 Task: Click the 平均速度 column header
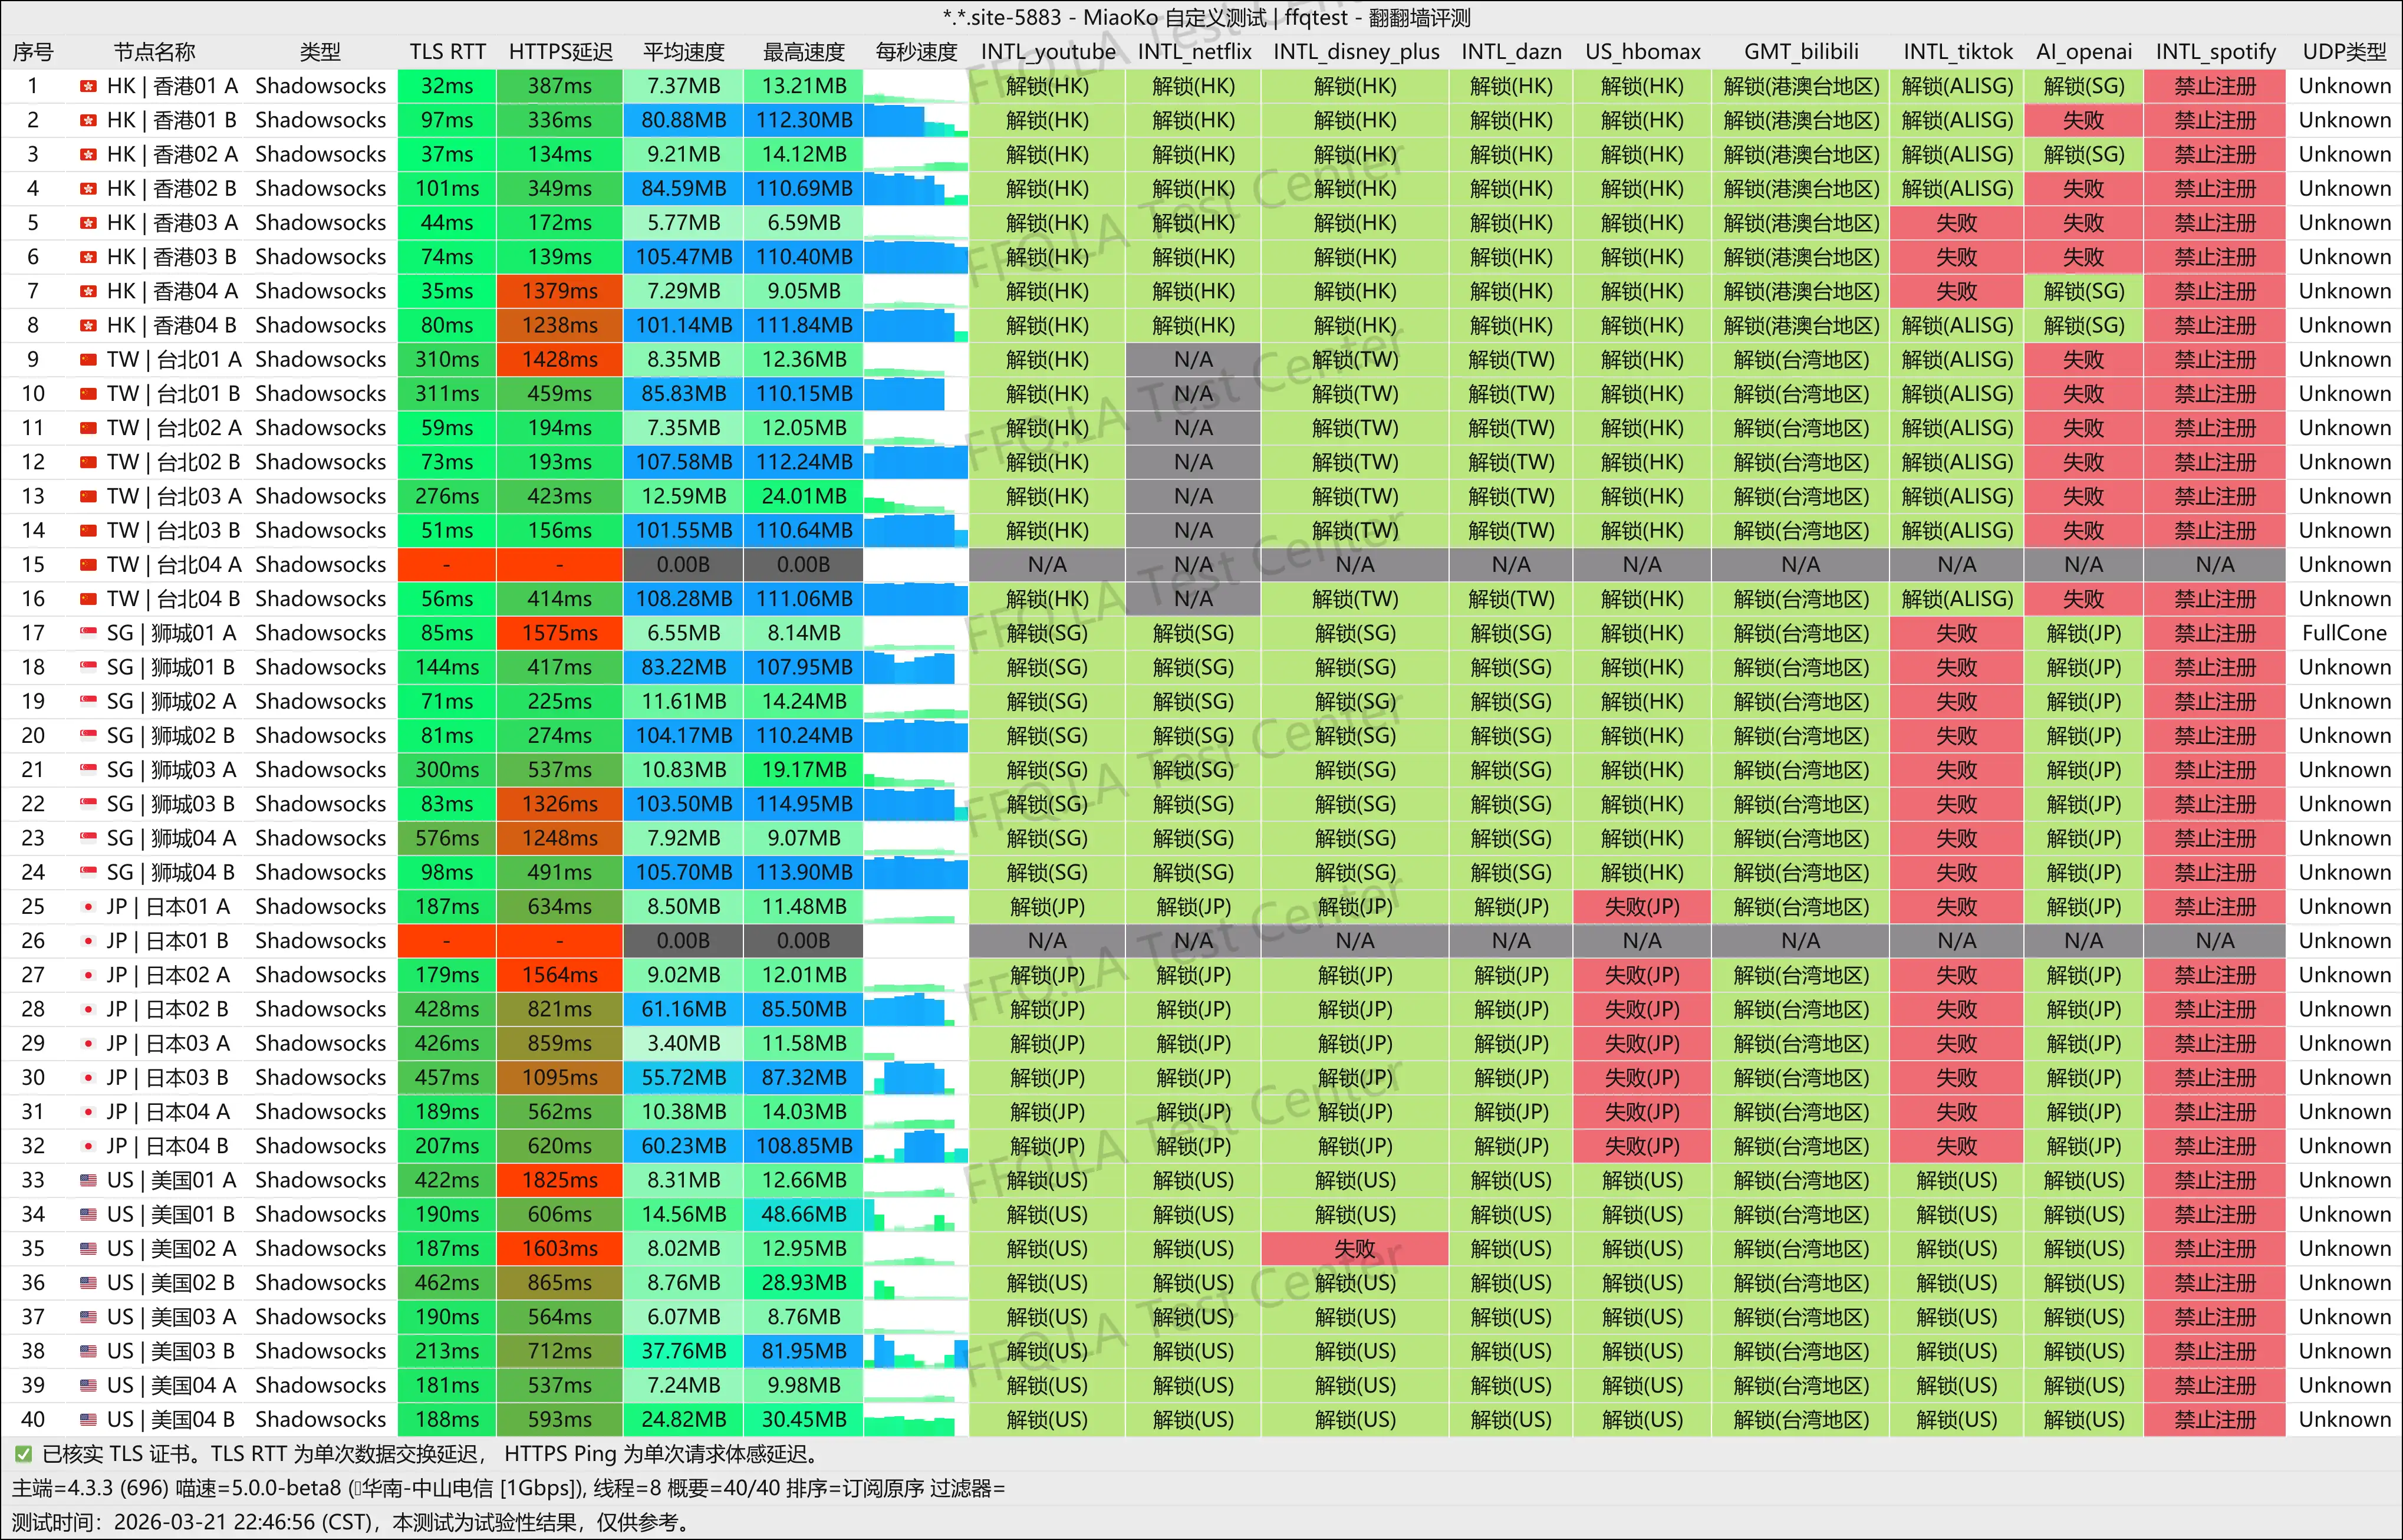(x=683, y=52)
